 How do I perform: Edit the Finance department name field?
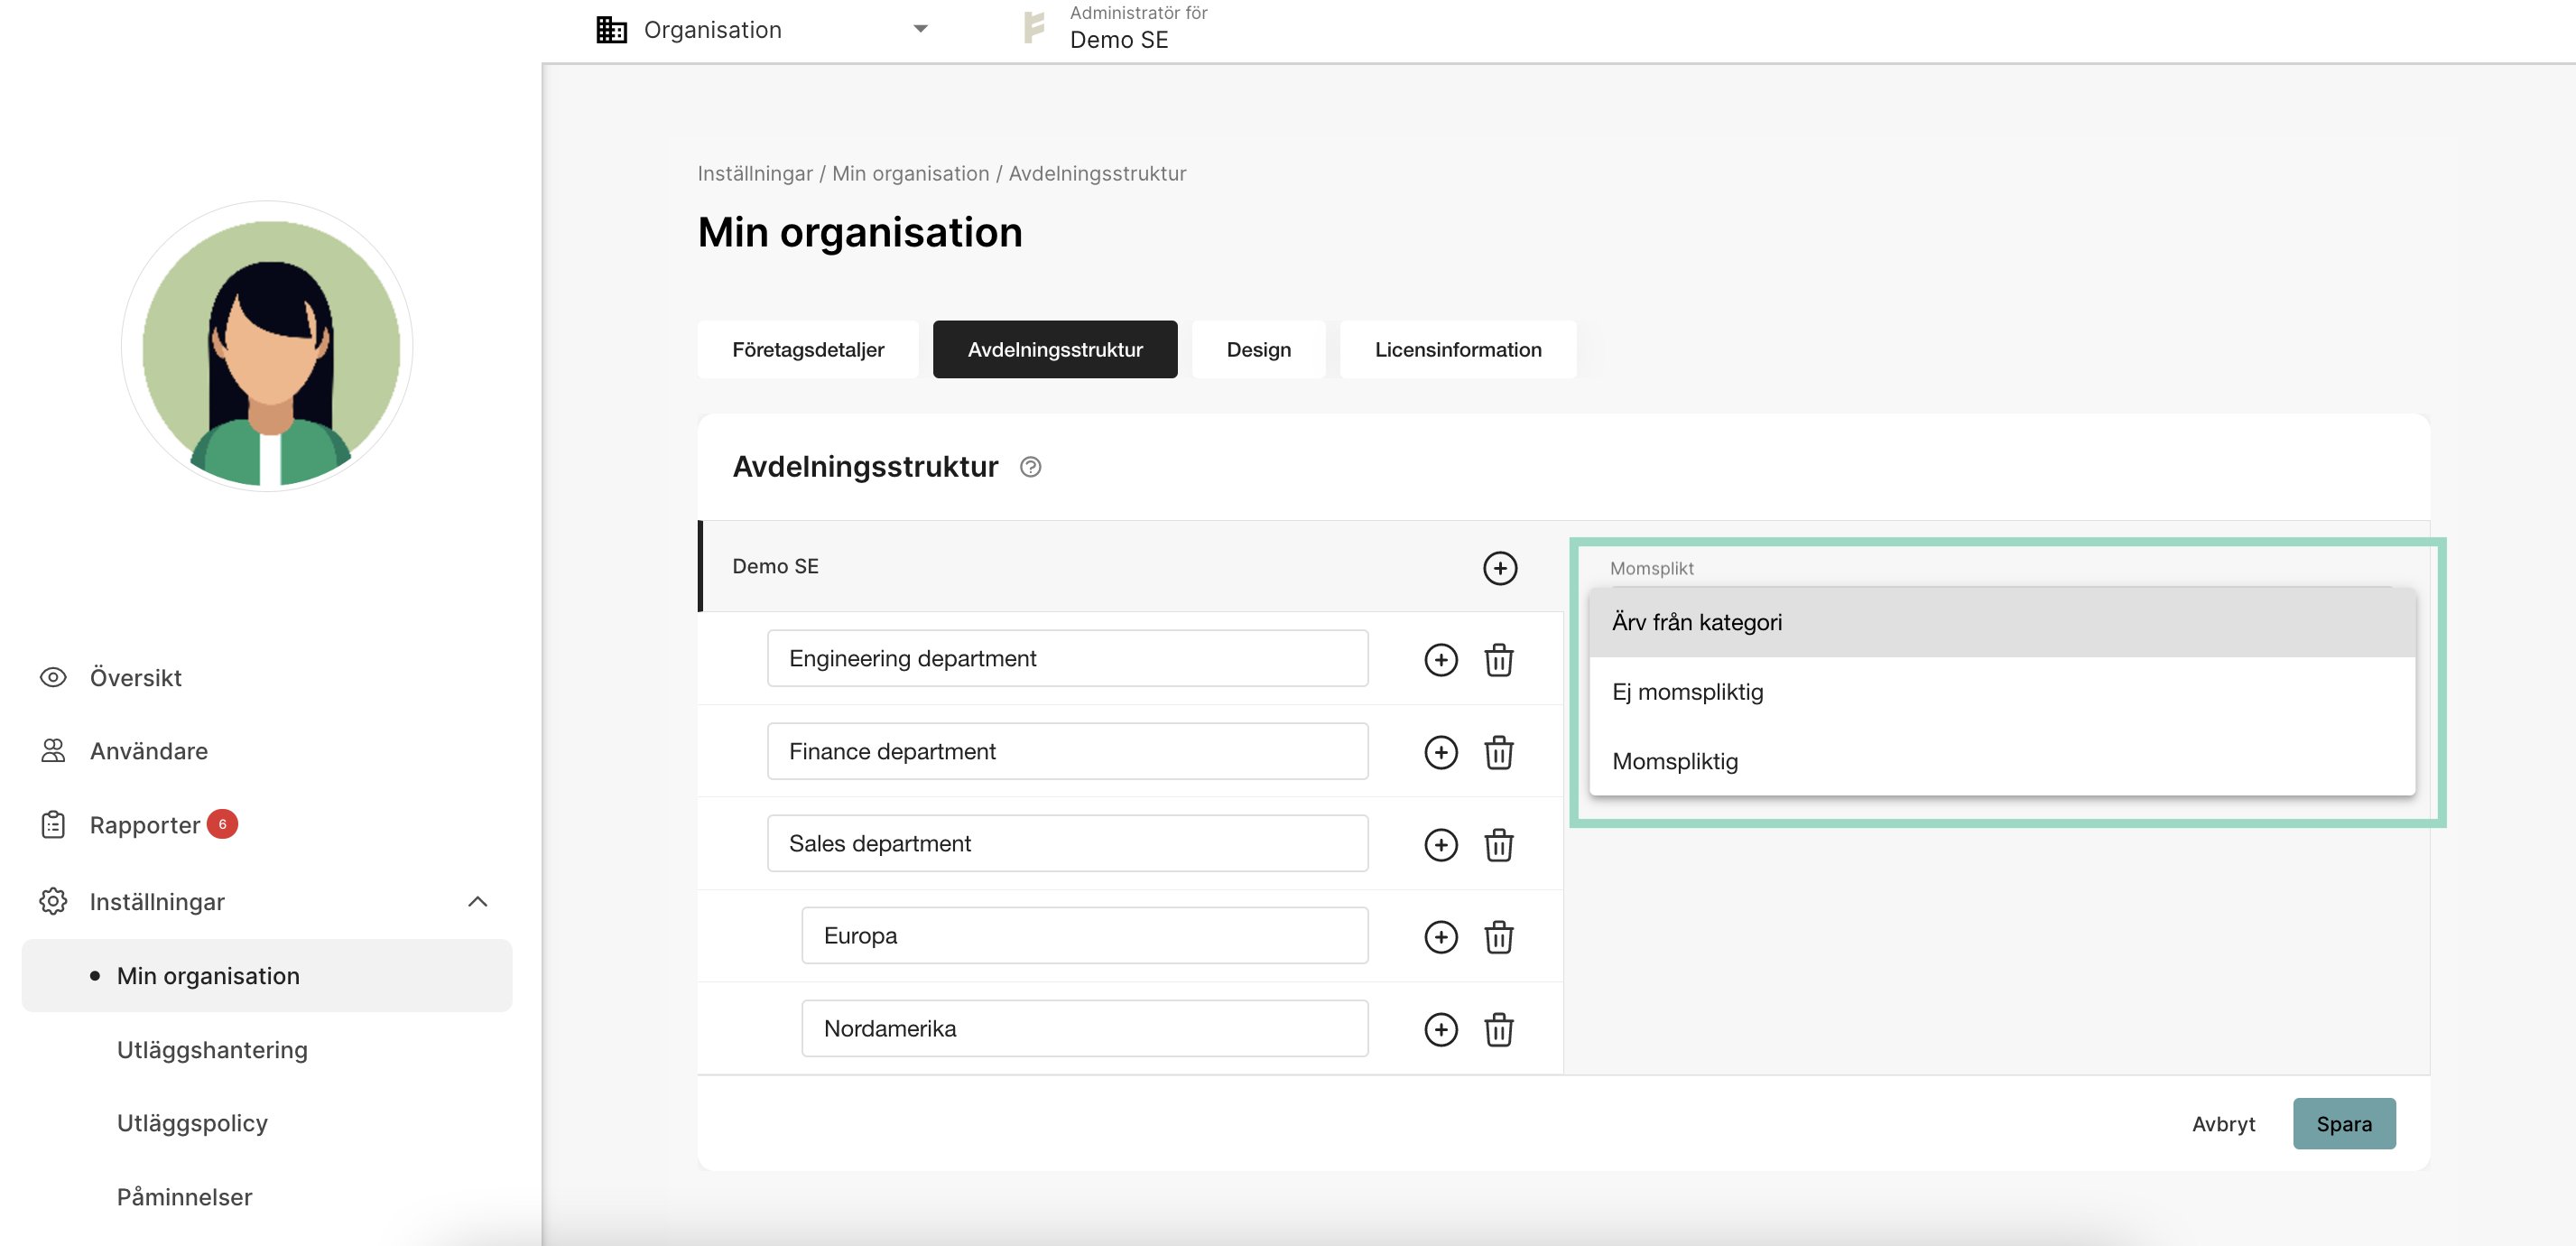(x=1067, y=751)
